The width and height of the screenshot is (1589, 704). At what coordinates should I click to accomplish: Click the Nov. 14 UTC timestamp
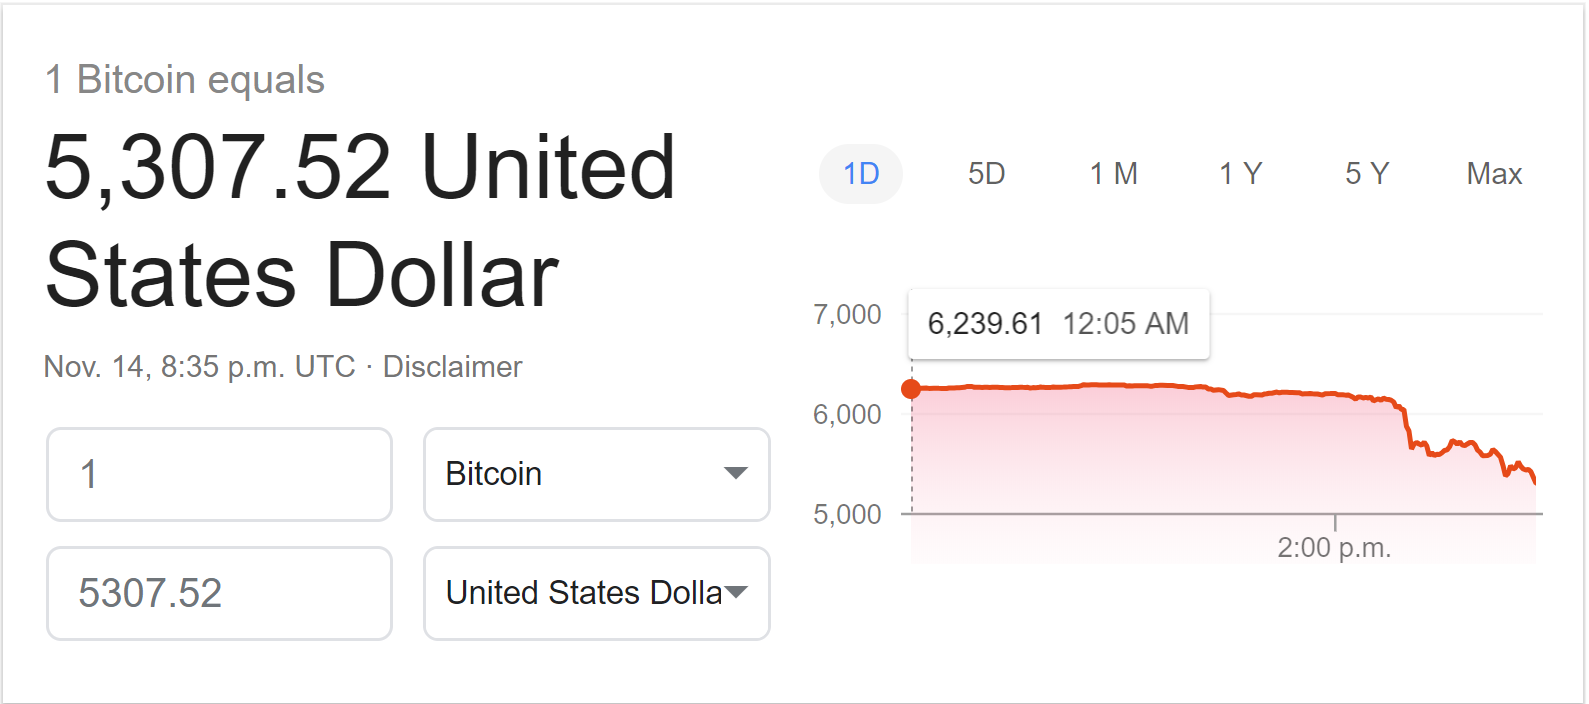199,367
